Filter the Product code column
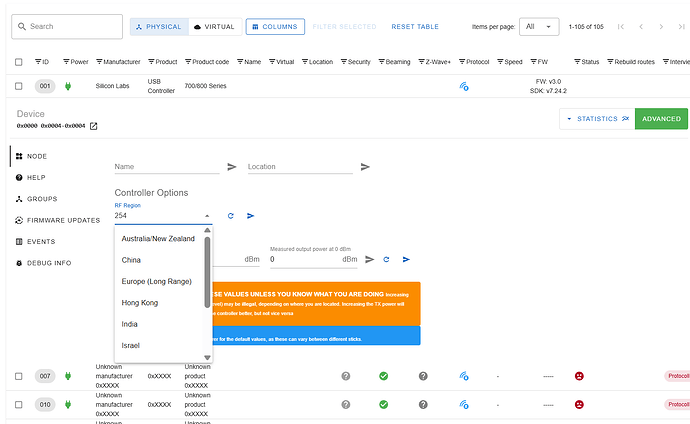Screen dimensions: 690x424 pyautogui.click(x=188, y=62)
